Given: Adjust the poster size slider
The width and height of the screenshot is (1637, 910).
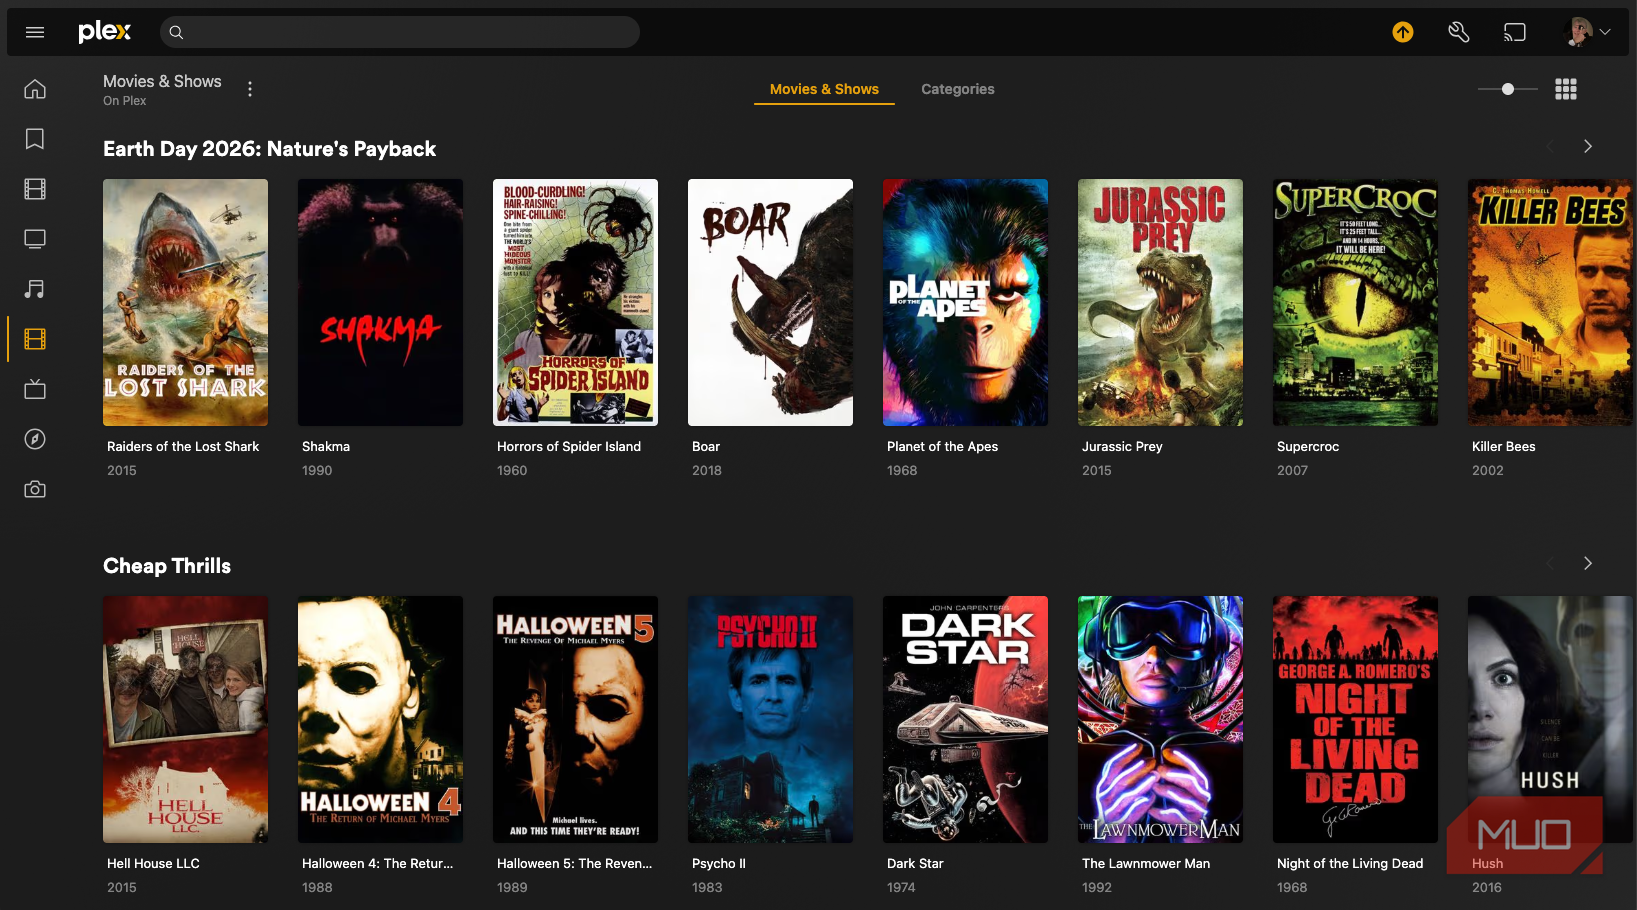Looking at the screenshot, I should (x=1508, y=89).
